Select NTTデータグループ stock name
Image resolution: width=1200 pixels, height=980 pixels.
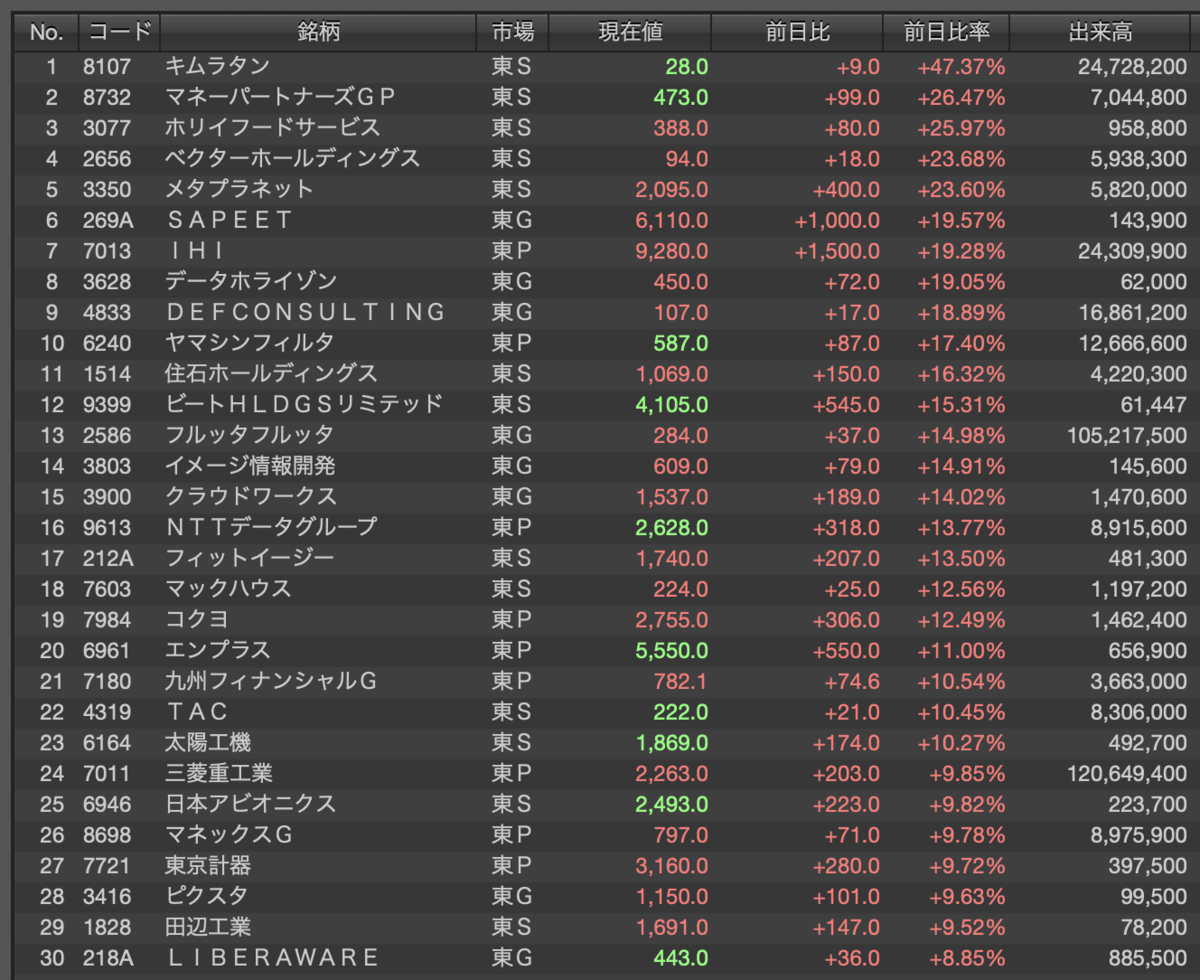click(x=271, y=526)
